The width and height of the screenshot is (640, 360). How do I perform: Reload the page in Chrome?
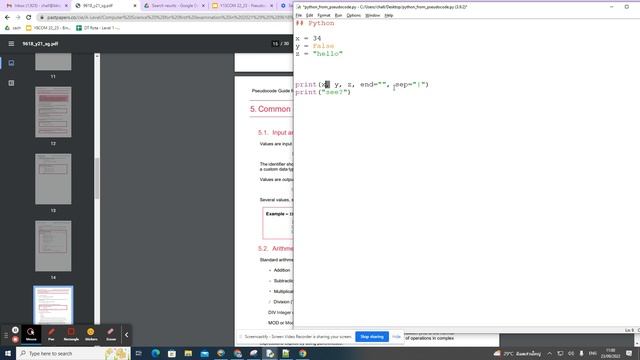click(x=29, y=18)
